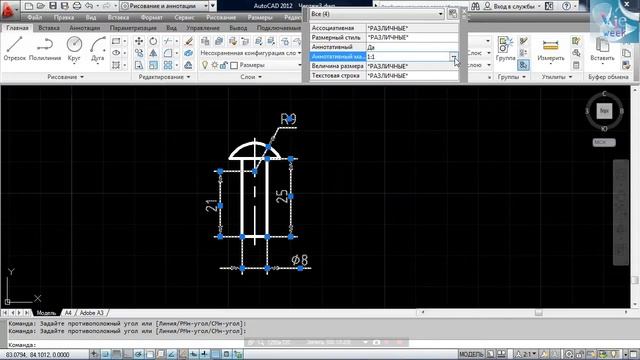The height and width of the screenshot is (360, 640).
Task: Select the Дуга arc tool
Action: 98,49
